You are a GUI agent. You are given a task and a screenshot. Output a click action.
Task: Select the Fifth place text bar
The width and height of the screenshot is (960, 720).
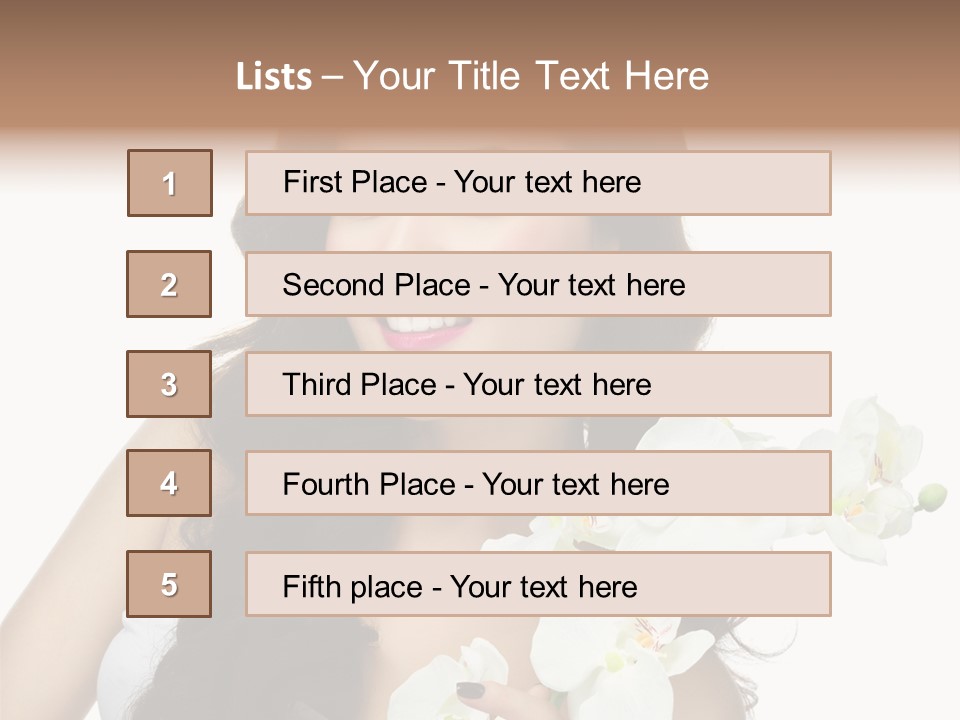click(x=538, y=584)
